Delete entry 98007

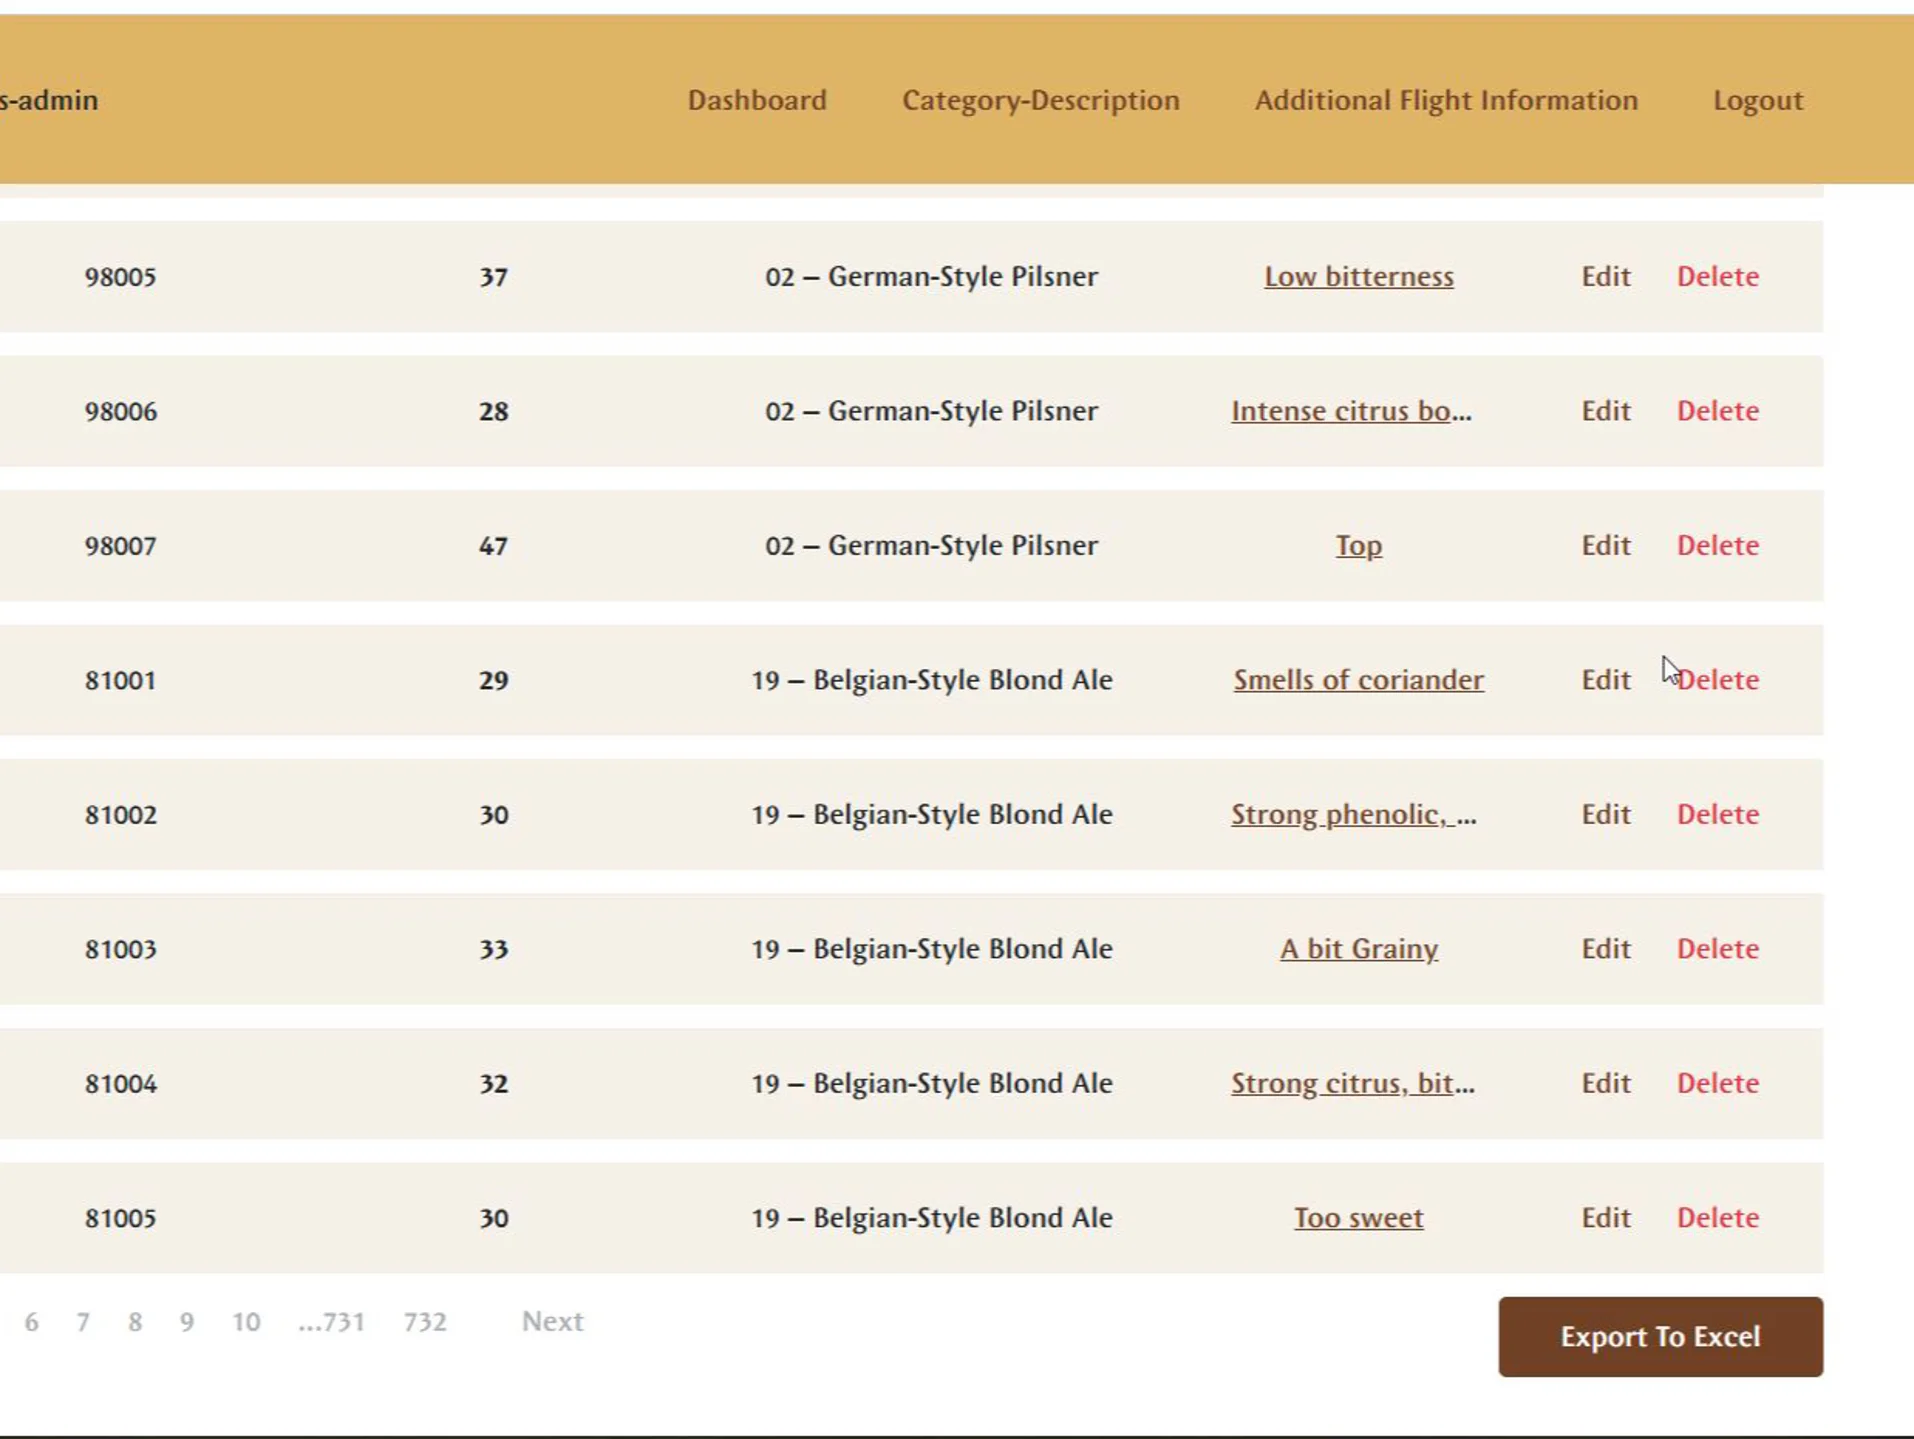(1717, 545)
